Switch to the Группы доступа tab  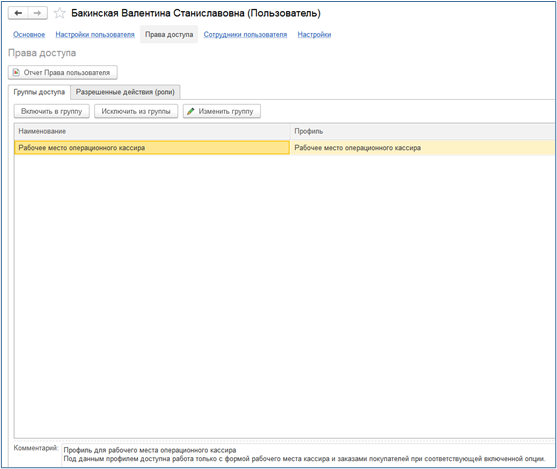[39, 92]
